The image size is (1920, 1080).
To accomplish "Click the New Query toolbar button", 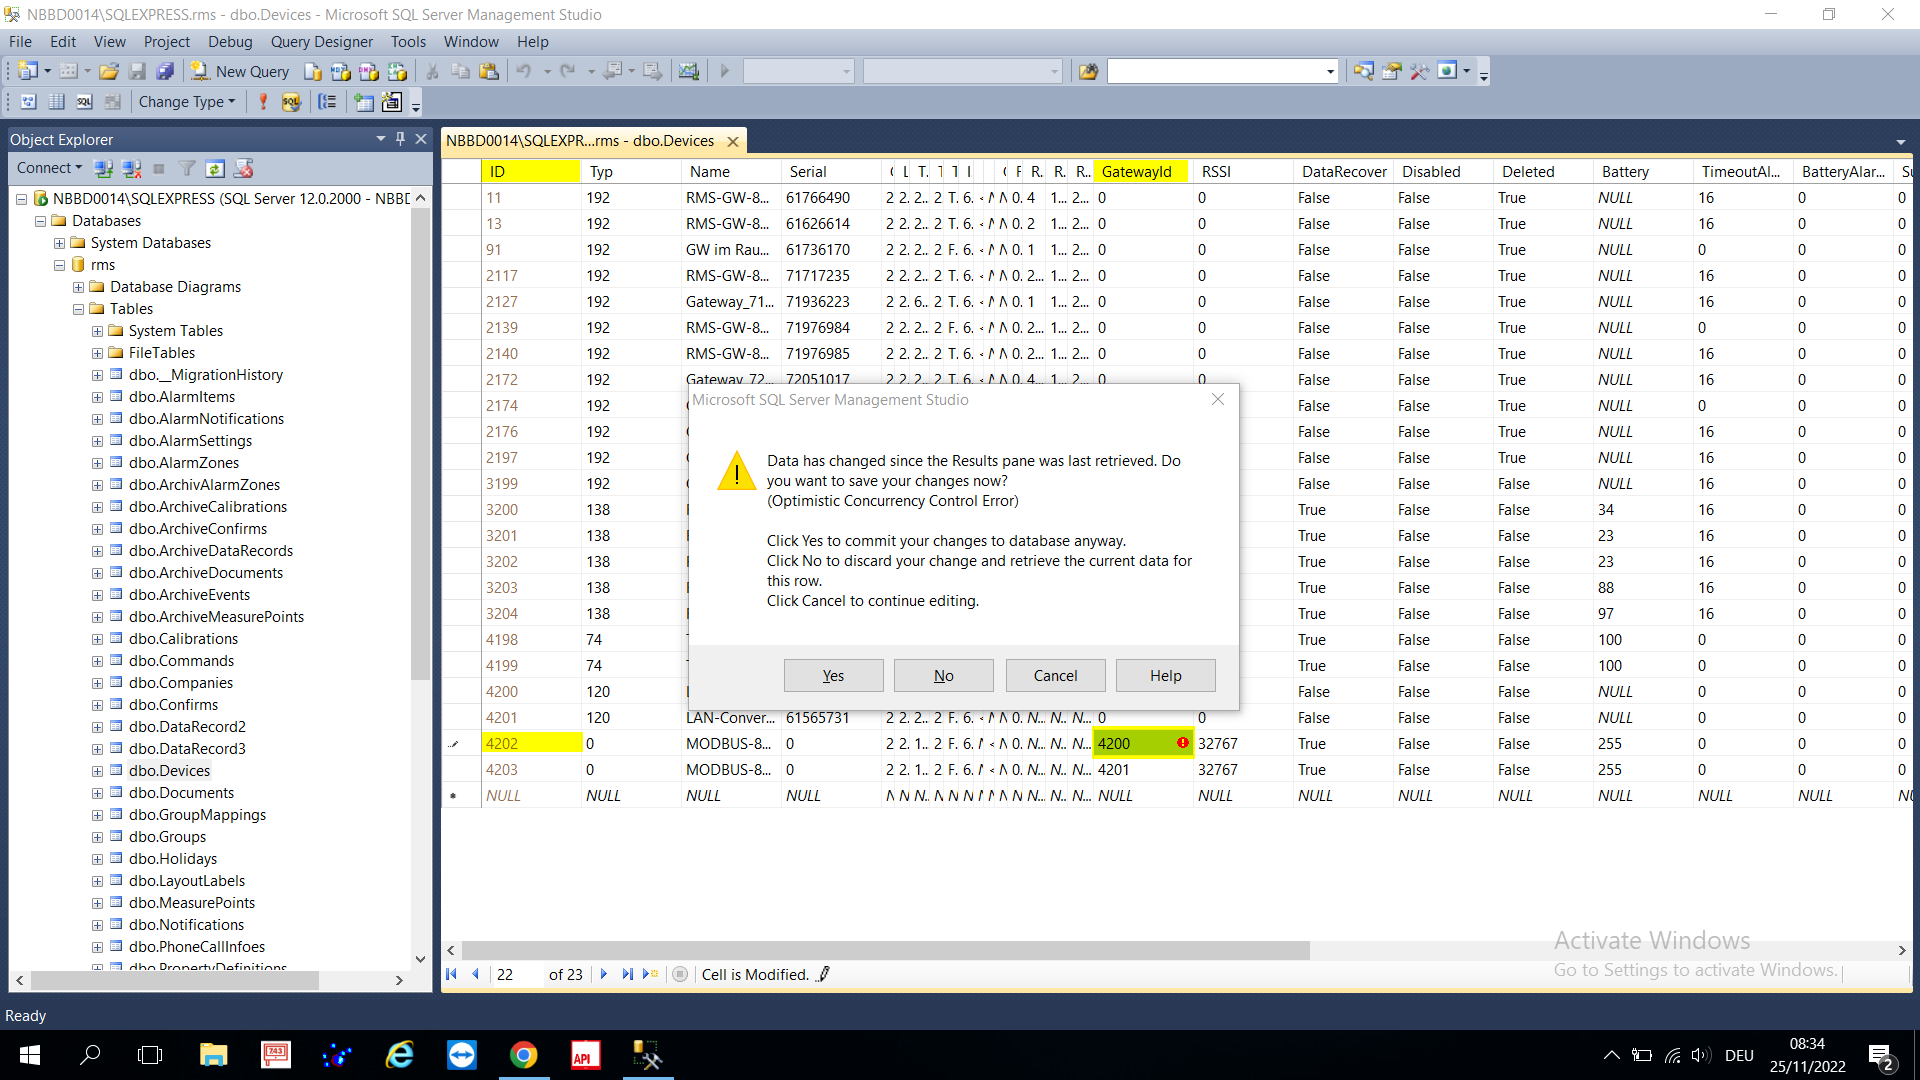I will click(240, 71).
